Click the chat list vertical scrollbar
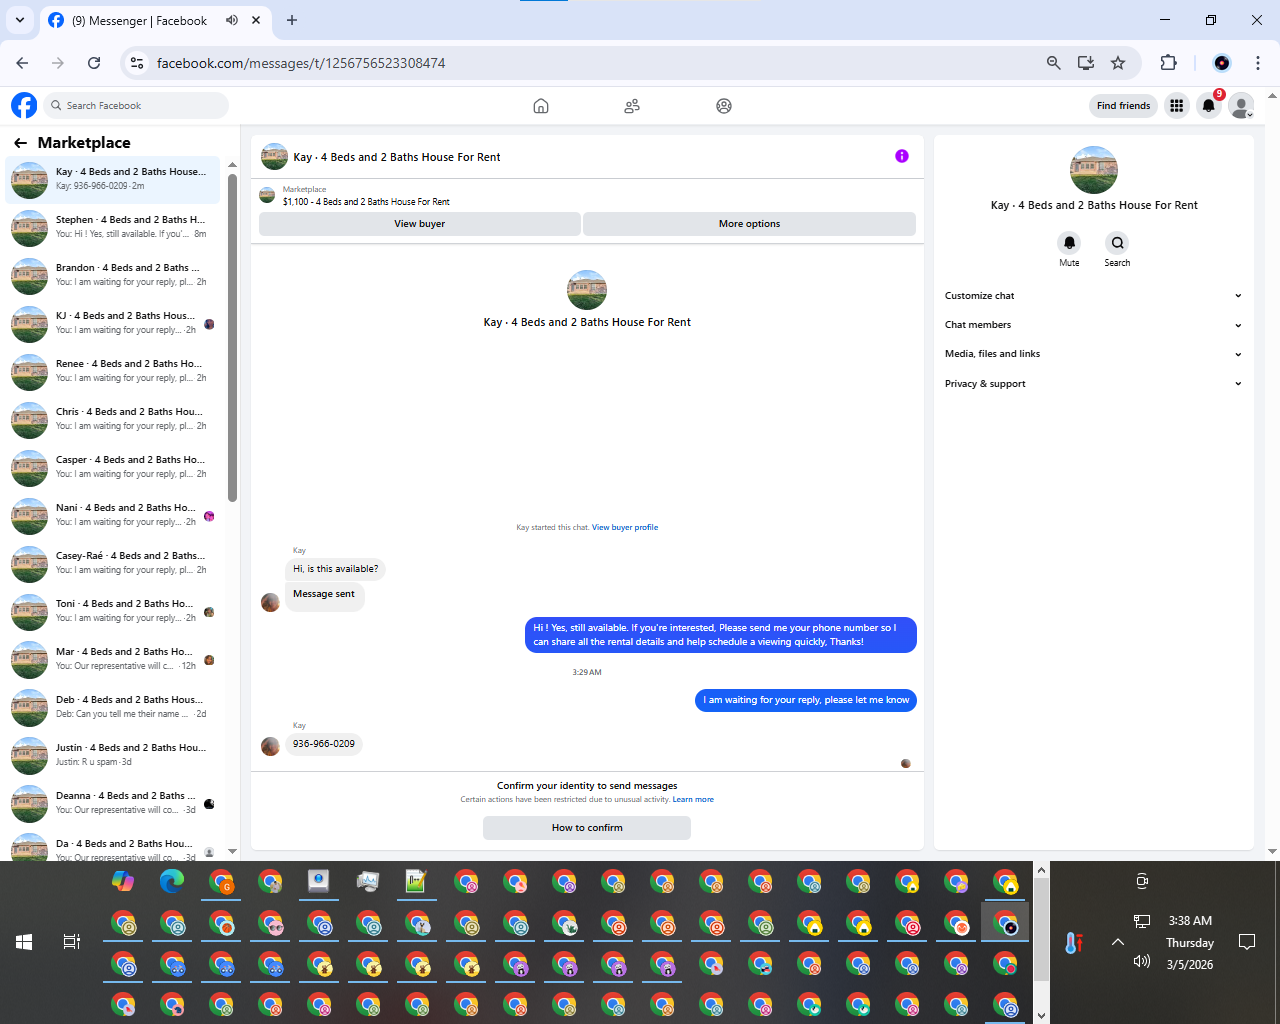The height and width of the screenshot is (1024, 1280). [232, 337]
